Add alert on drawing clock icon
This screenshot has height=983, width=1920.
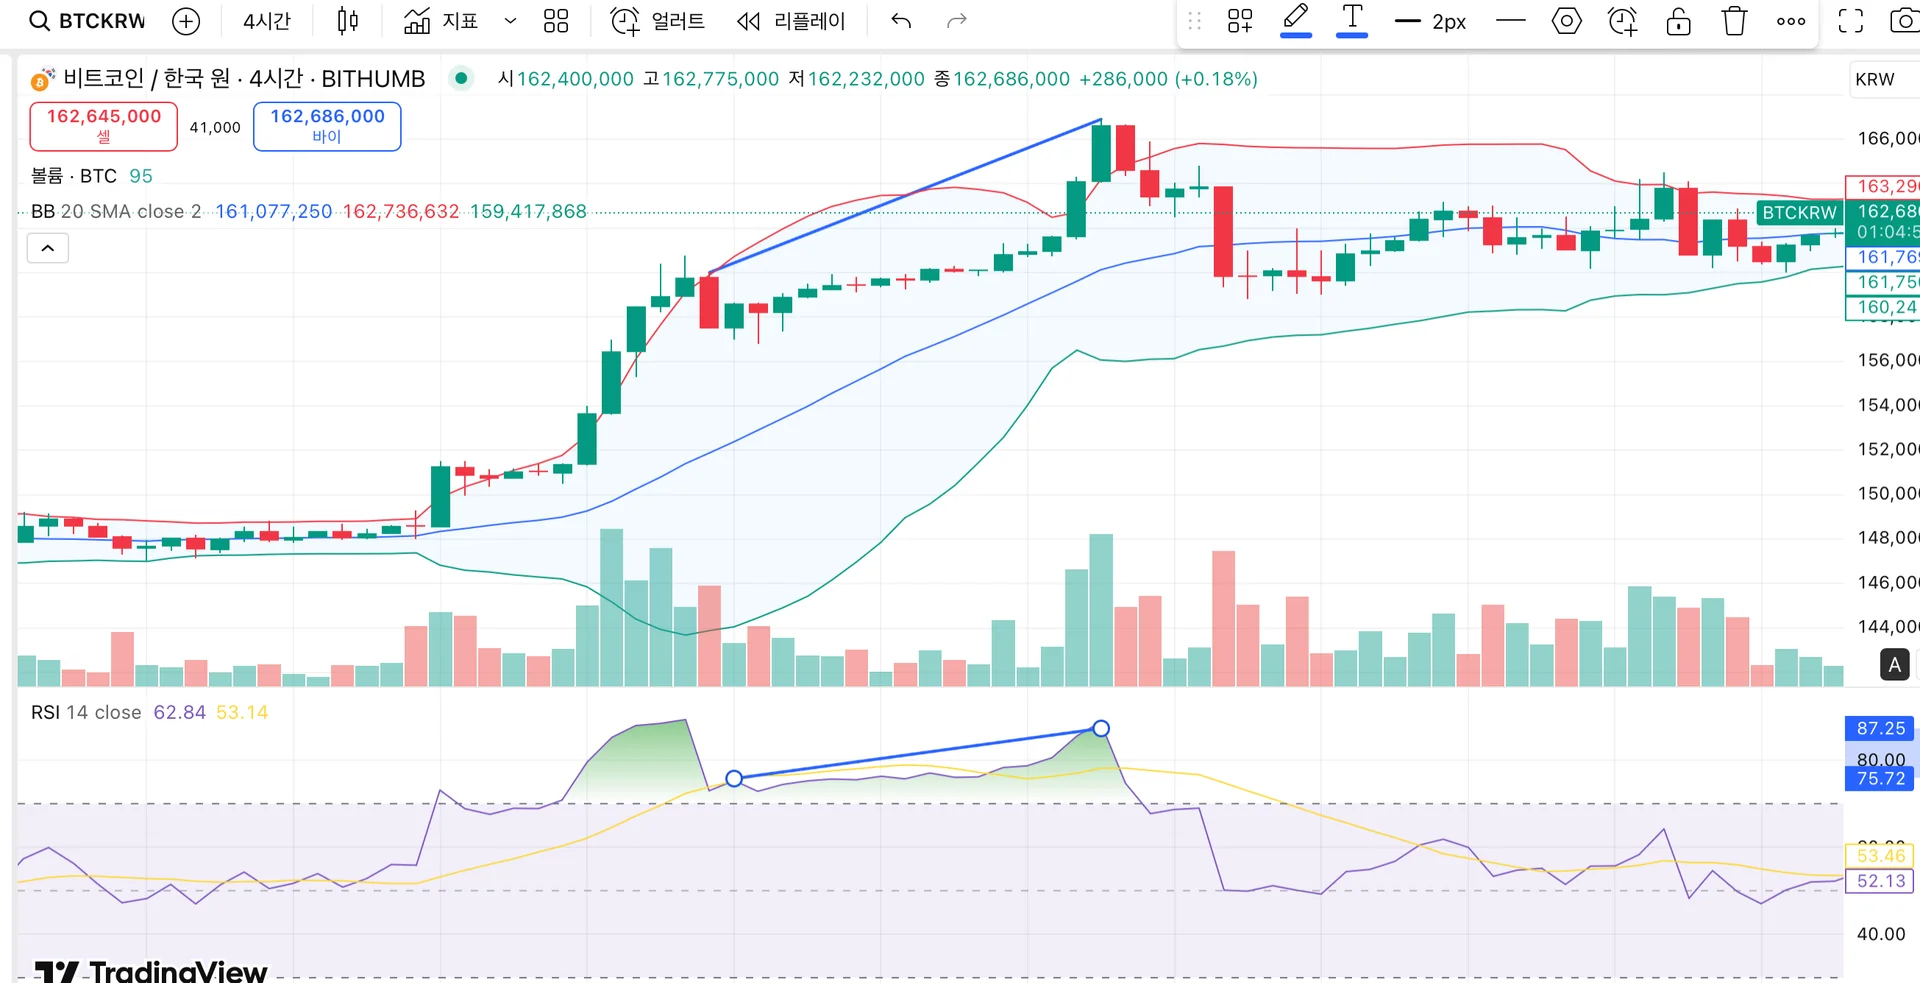pos(1622,21)
